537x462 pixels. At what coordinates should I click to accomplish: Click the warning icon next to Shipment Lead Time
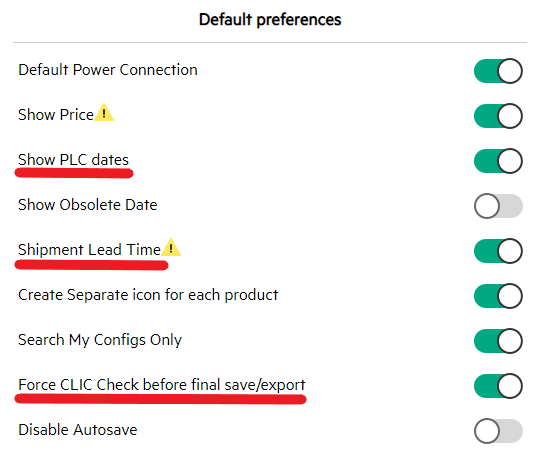[171, 247]
